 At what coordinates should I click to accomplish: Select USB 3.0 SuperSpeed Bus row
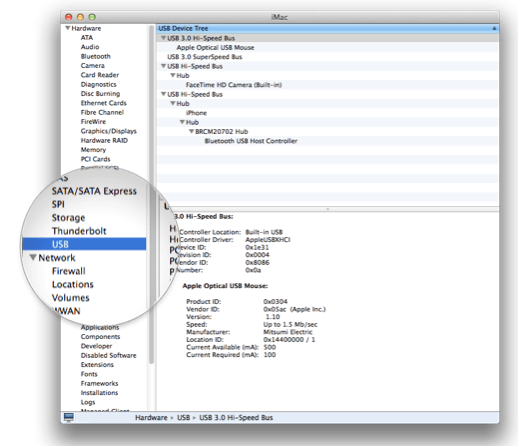pos(205,57)
